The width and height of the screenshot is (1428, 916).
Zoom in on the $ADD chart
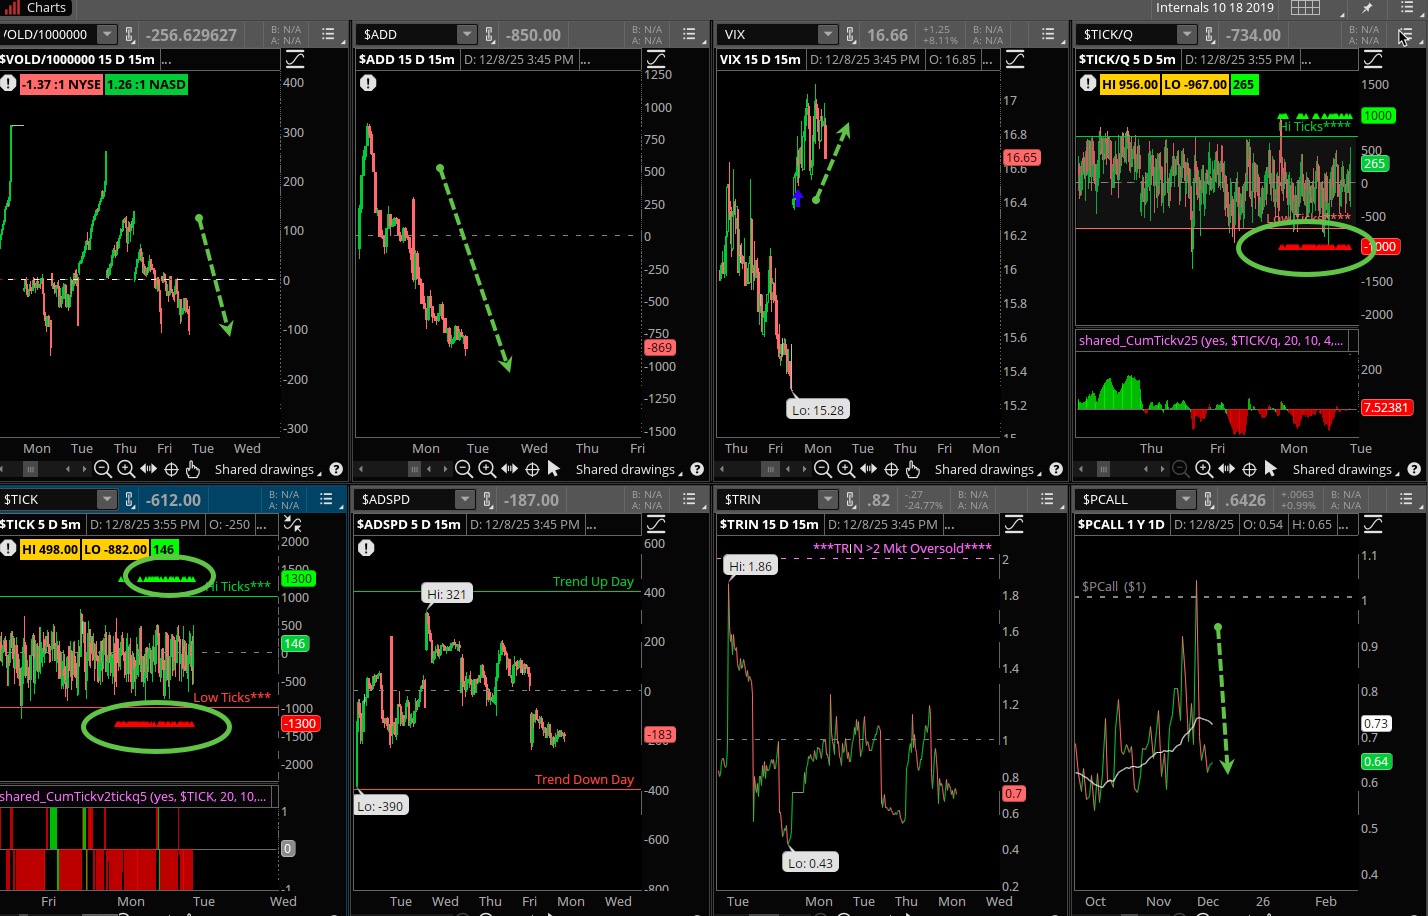coord(486,469)
